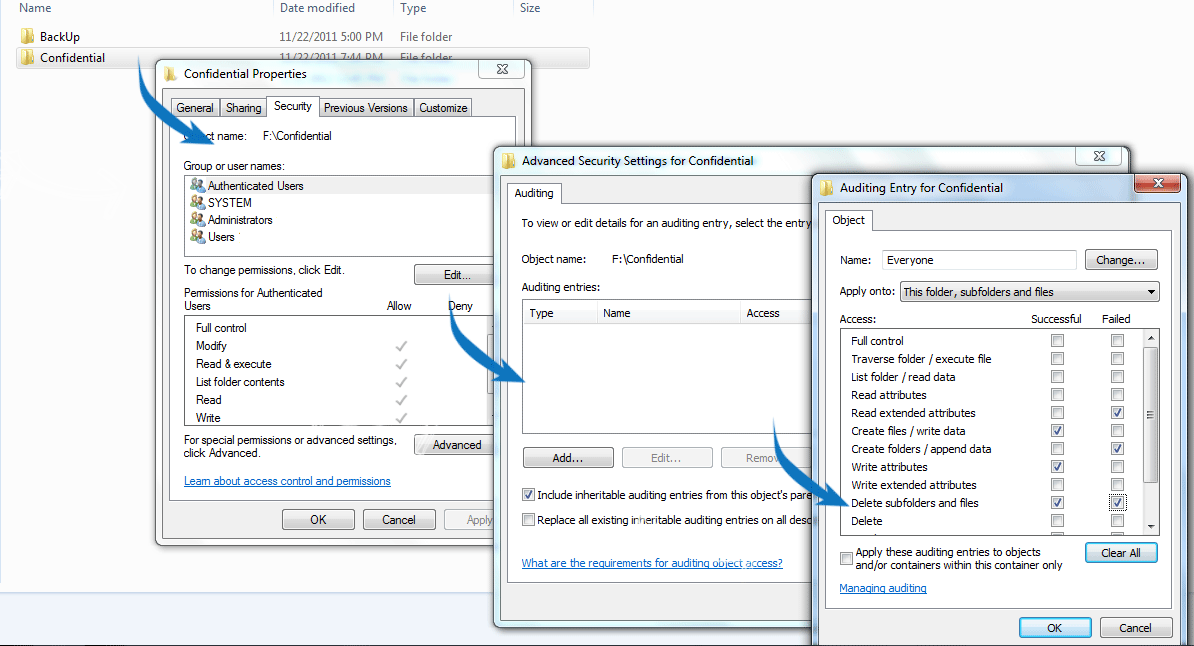Open the BackUp folder

coord(58,36)
